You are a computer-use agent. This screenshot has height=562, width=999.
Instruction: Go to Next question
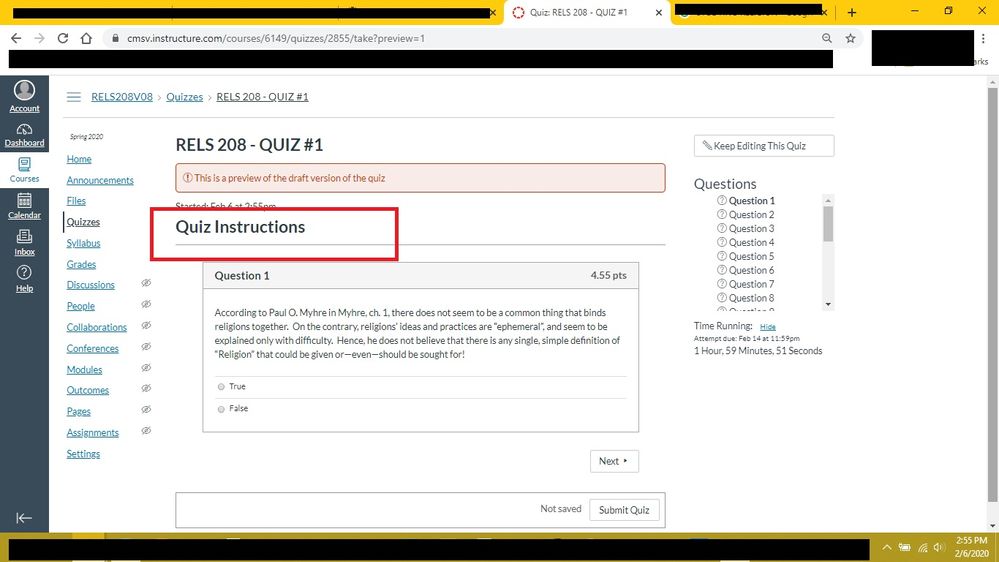613,461
